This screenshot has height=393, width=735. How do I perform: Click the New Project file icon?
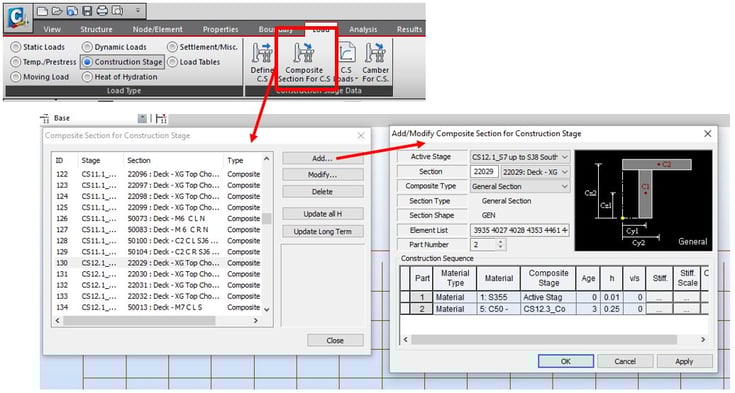(42, 10)
